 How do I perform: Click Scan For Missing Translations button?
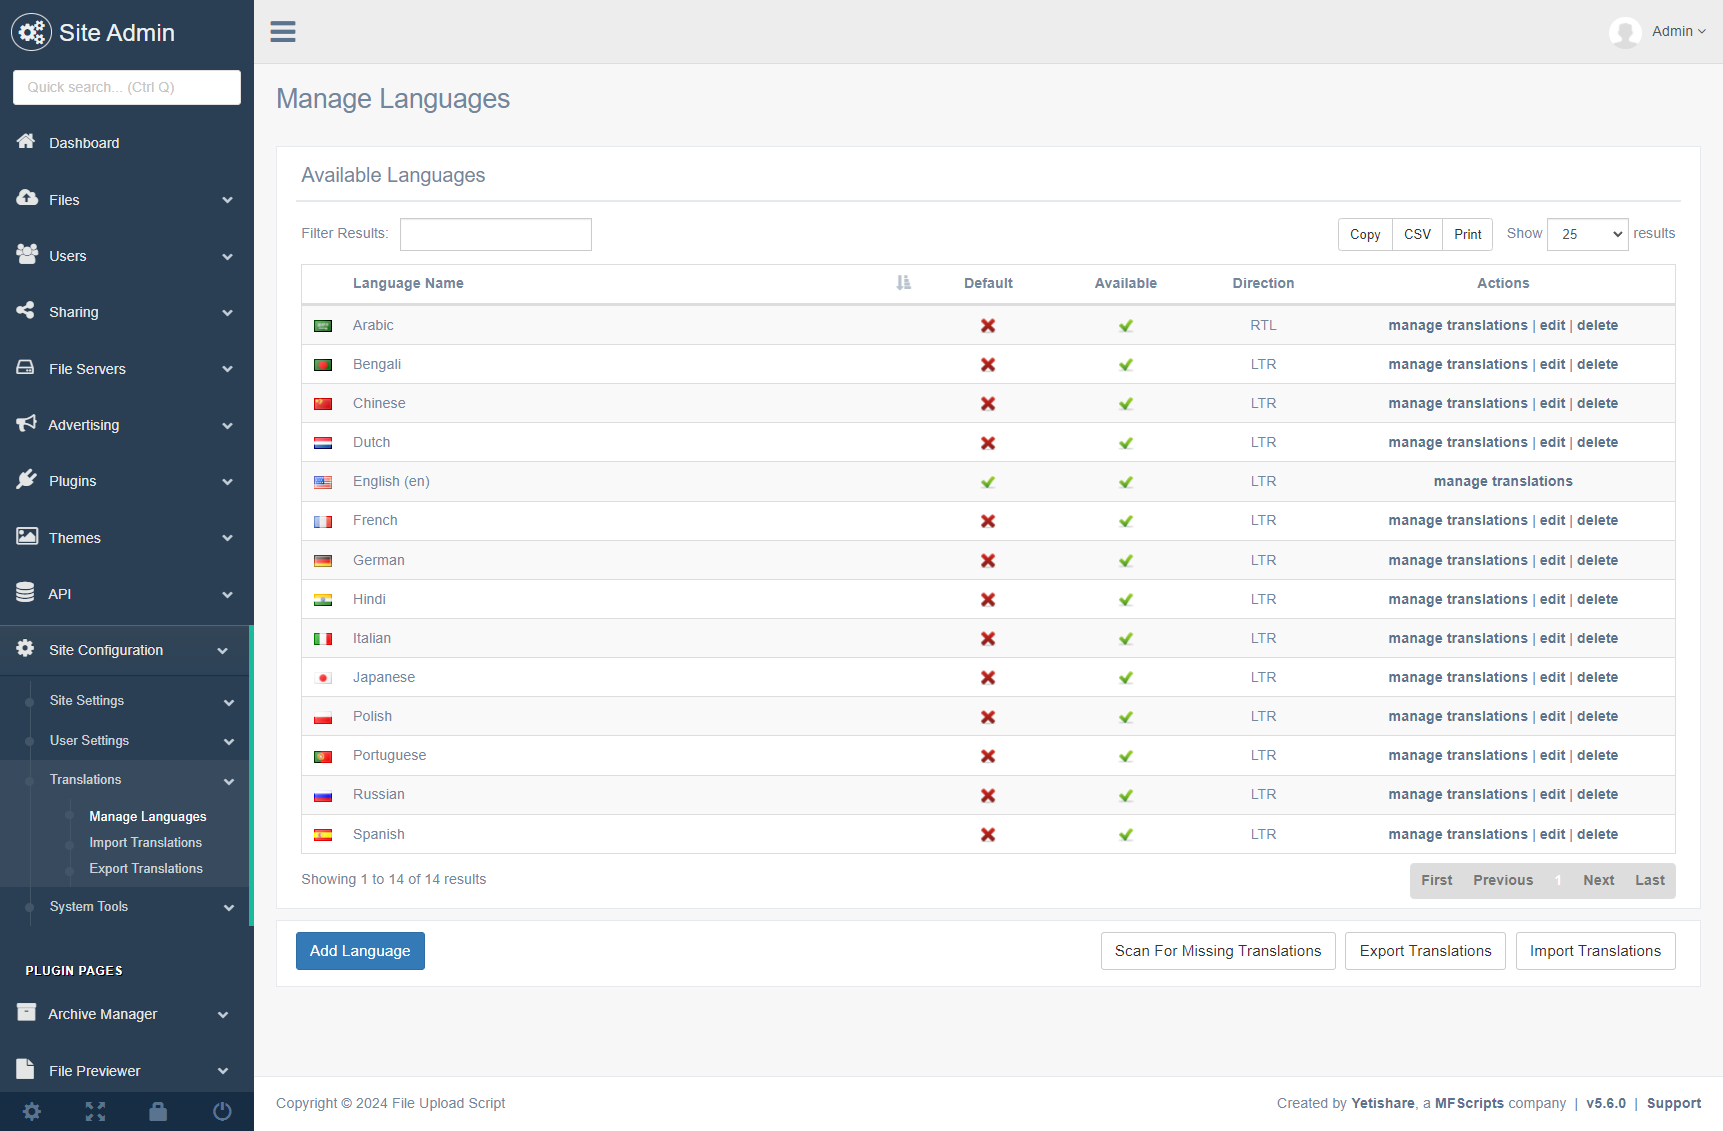(x=1217, y=951)
